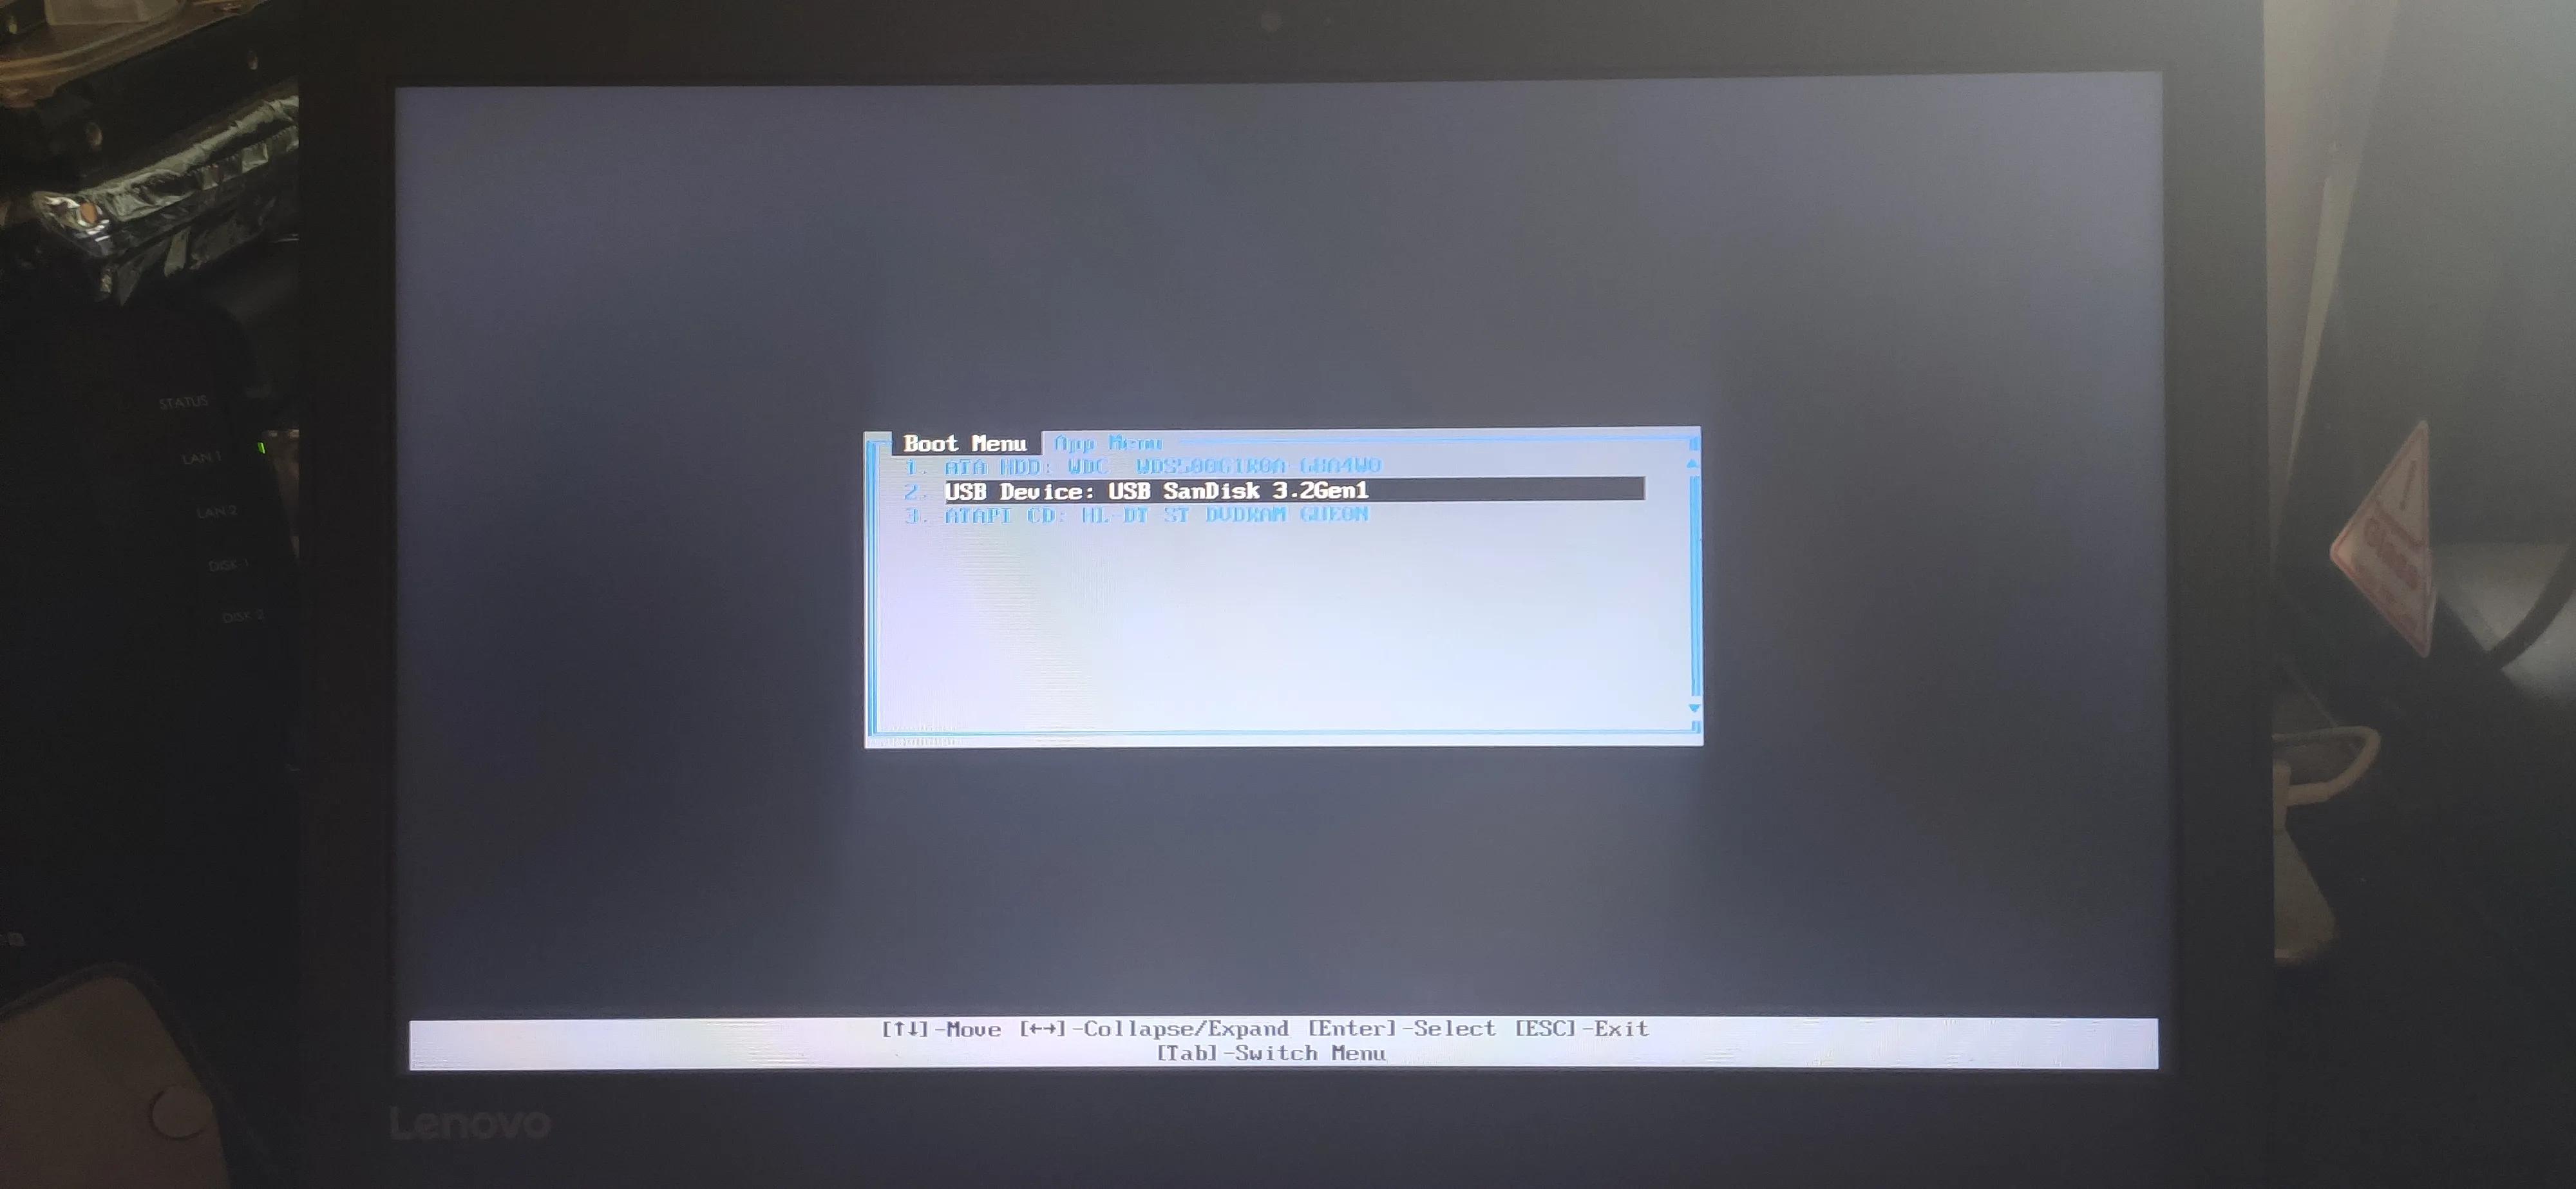Screen dimensions: 2576x1189
Task: Switch to Boot Menu tab
Action: pyautogui.click(x=961, y=442)
